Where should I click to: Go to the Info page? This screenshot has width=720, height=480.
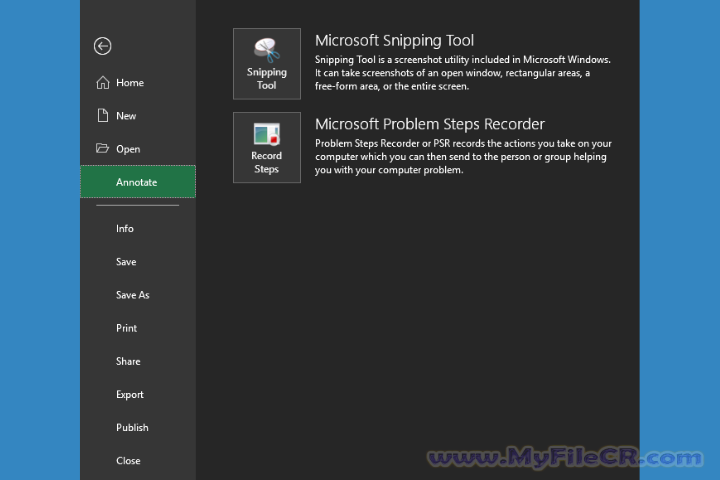pyautogui.click(x=124, y=228)
